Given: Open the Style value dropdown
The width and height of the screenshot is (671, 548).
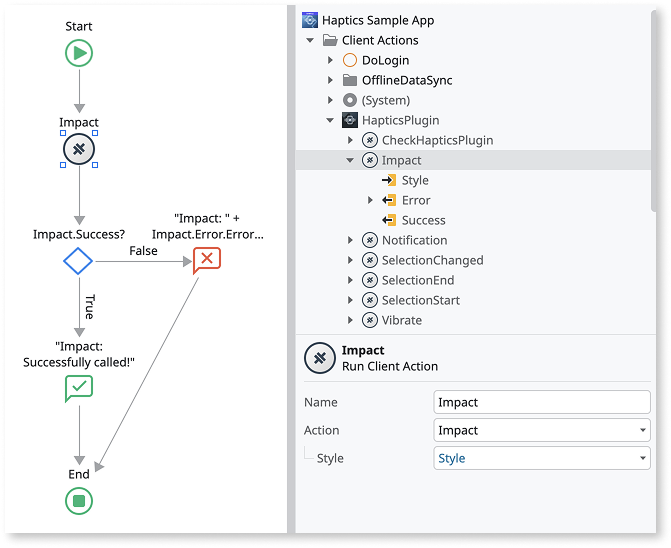Looking at the screenshot, I should click(x=642, y=458).
